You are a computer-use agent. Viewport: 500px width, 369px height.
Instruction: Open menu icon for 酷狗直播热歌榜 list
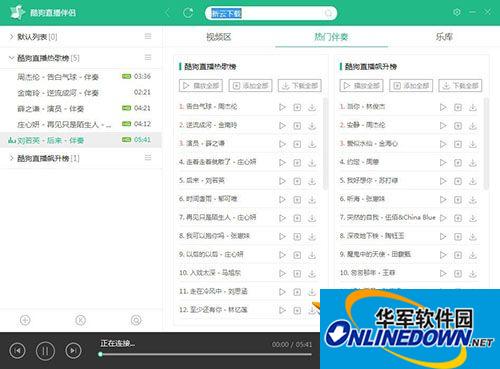pos(148,58)
